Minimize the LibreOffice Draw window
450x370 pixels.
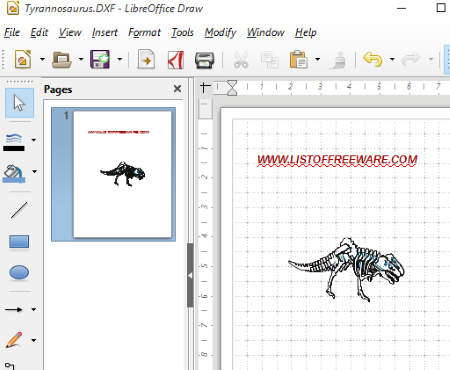pos(402,8)
